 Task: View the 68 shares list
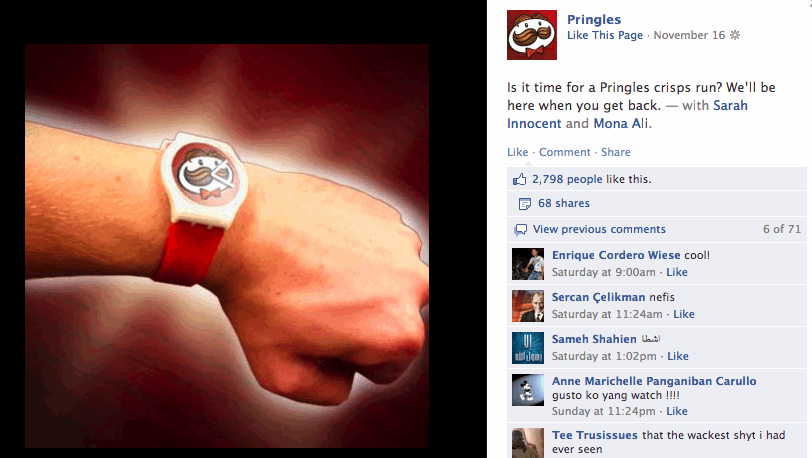[564, 203]
